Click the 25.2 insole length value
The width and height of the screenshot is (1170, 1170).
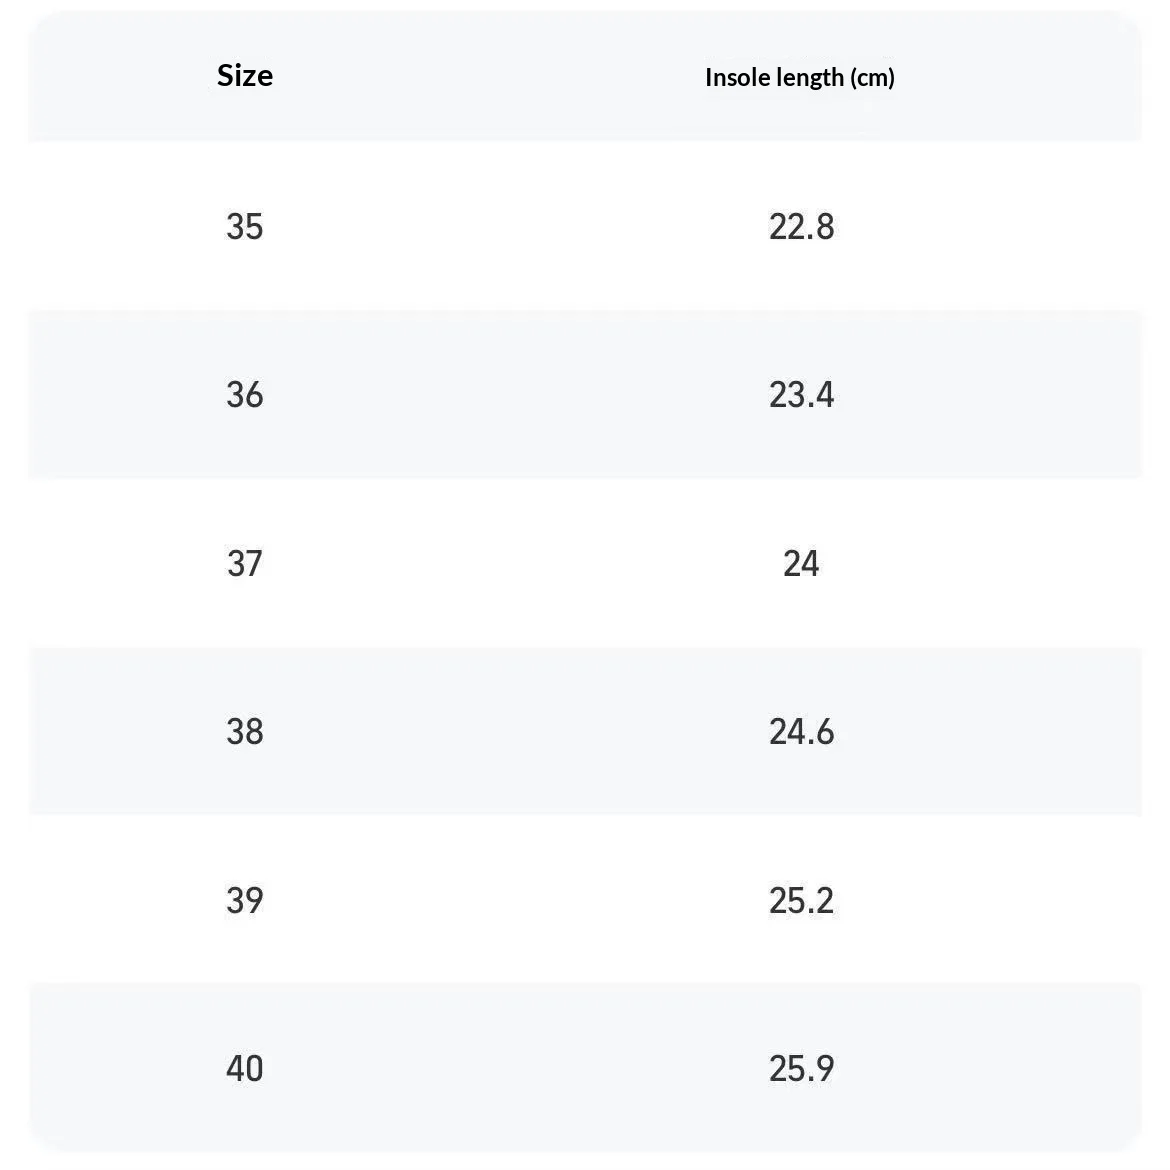point(801,900)
